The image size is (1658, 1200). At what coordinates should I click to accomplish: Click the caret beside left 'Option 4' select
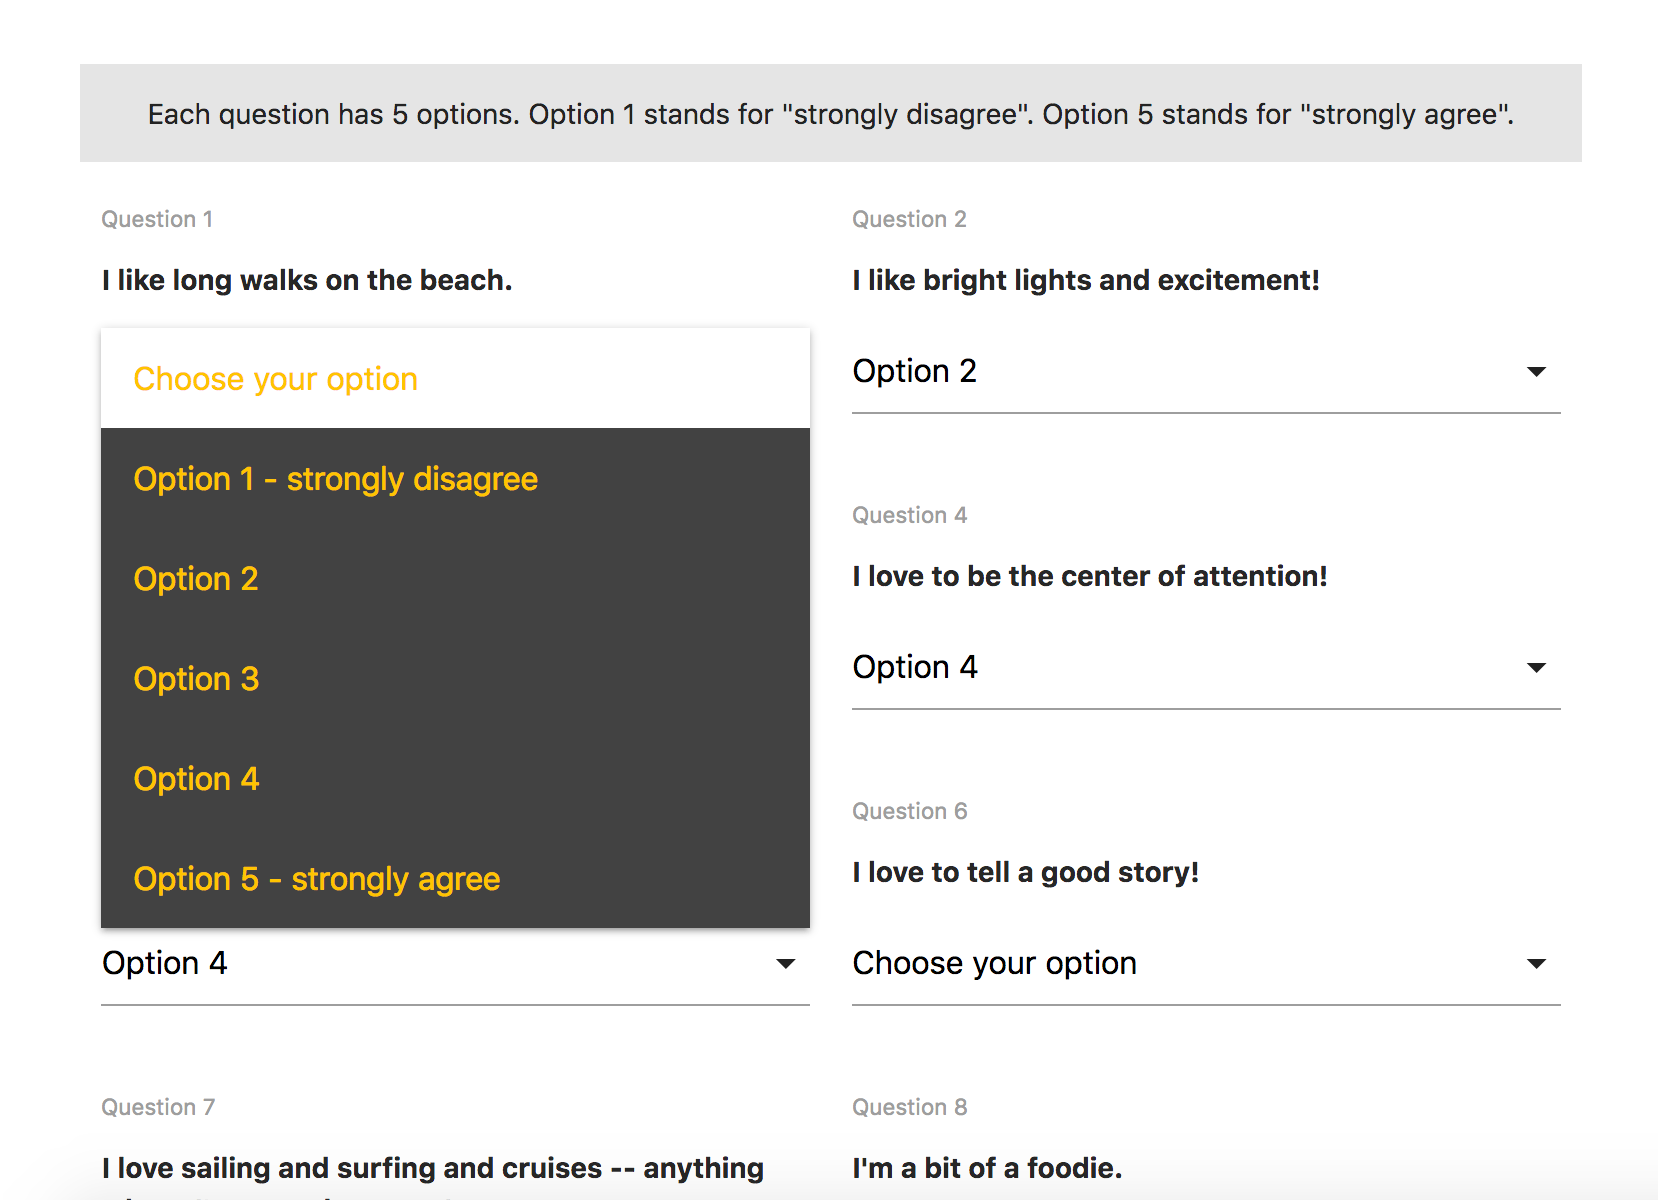tap(786, 964)
